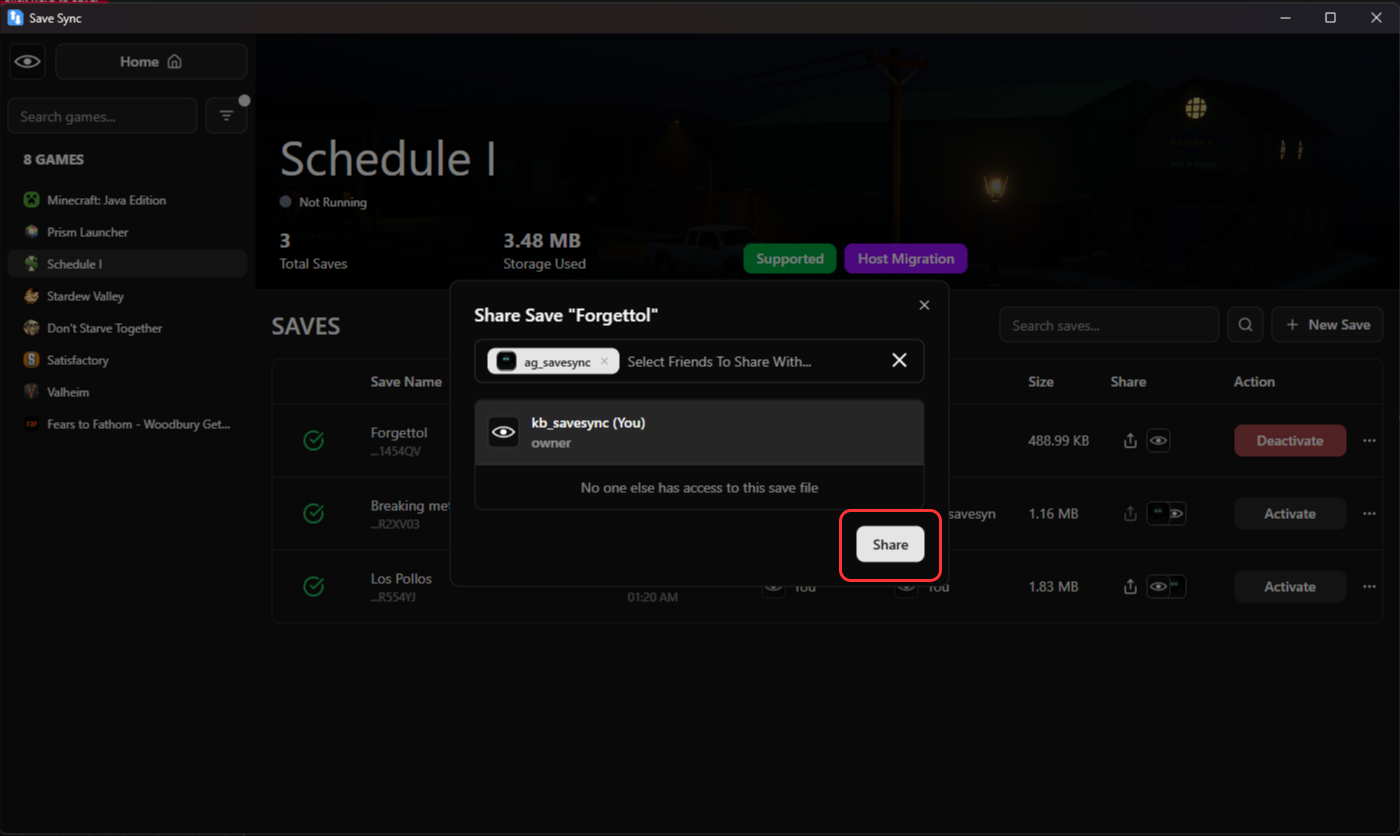Clear all selected friends with the X

pyautogui.click(x=899, y=360)
